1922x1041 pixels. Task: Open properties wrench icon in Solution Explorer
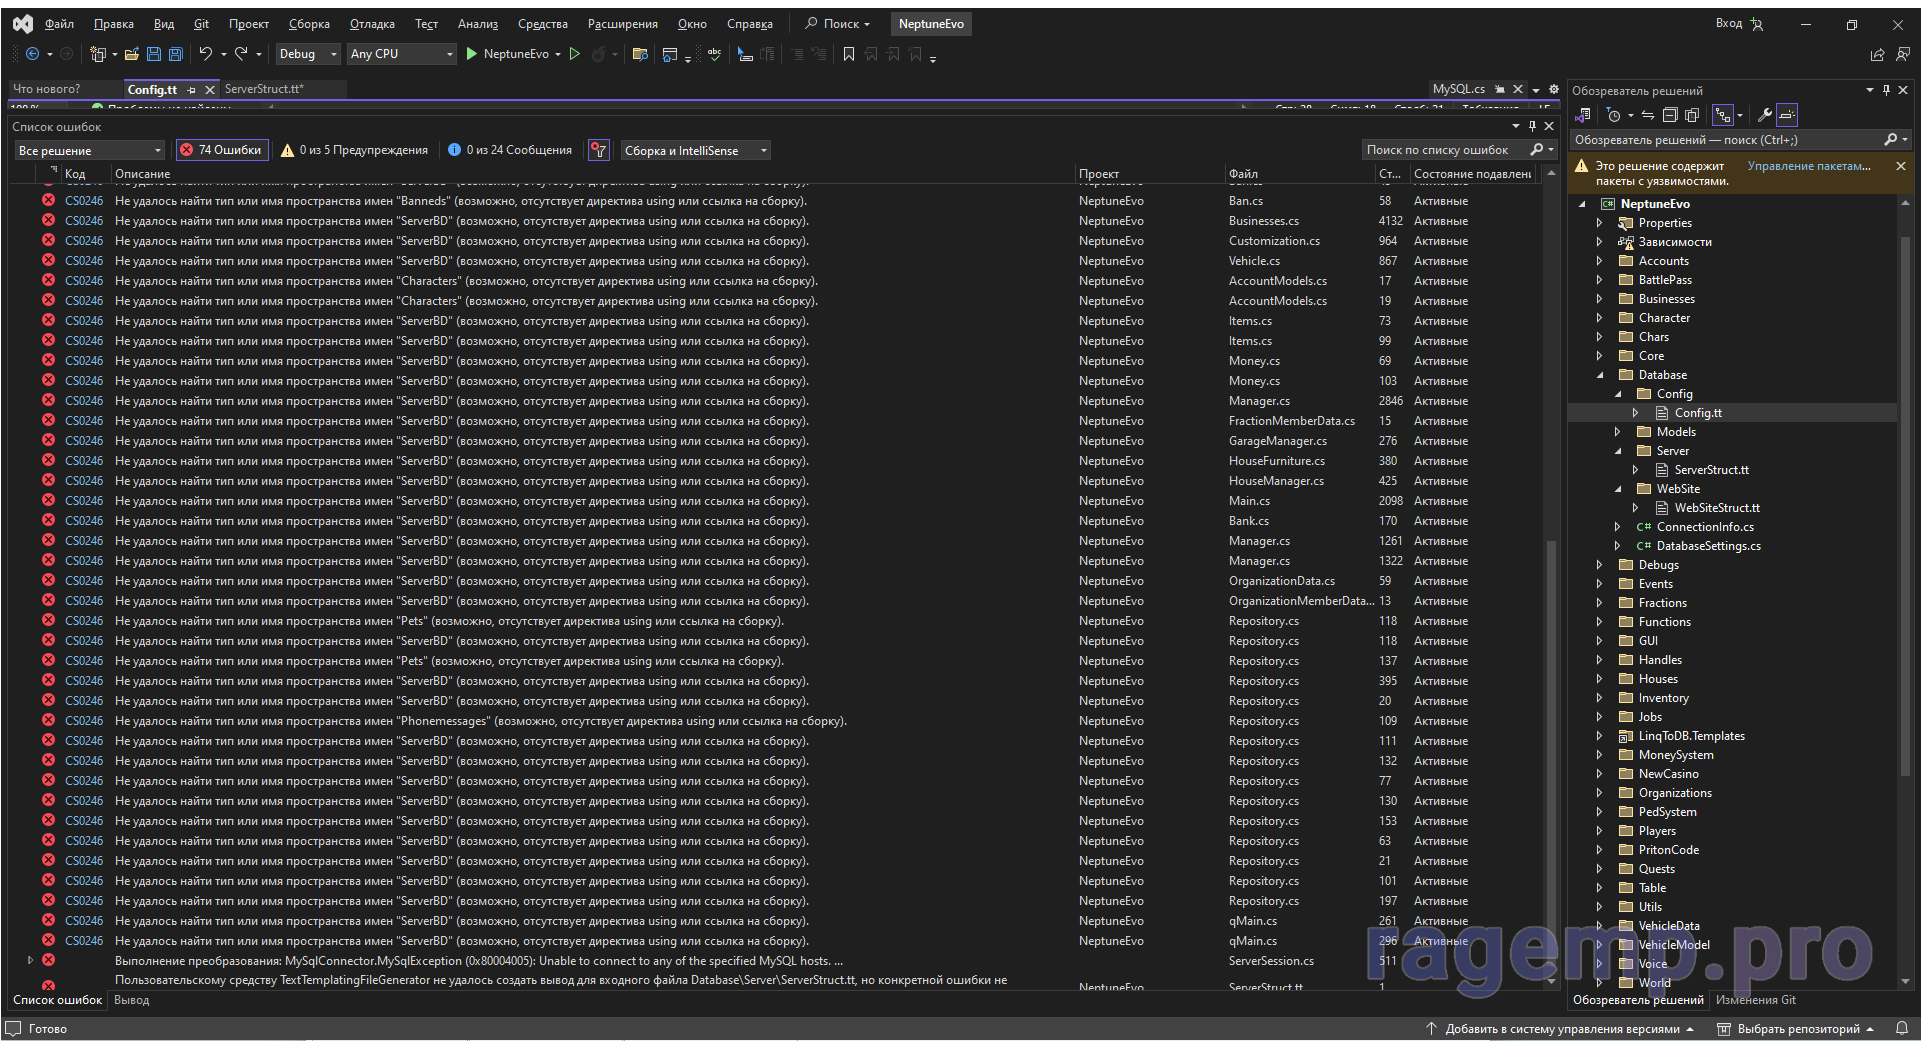click(1764, 115)
